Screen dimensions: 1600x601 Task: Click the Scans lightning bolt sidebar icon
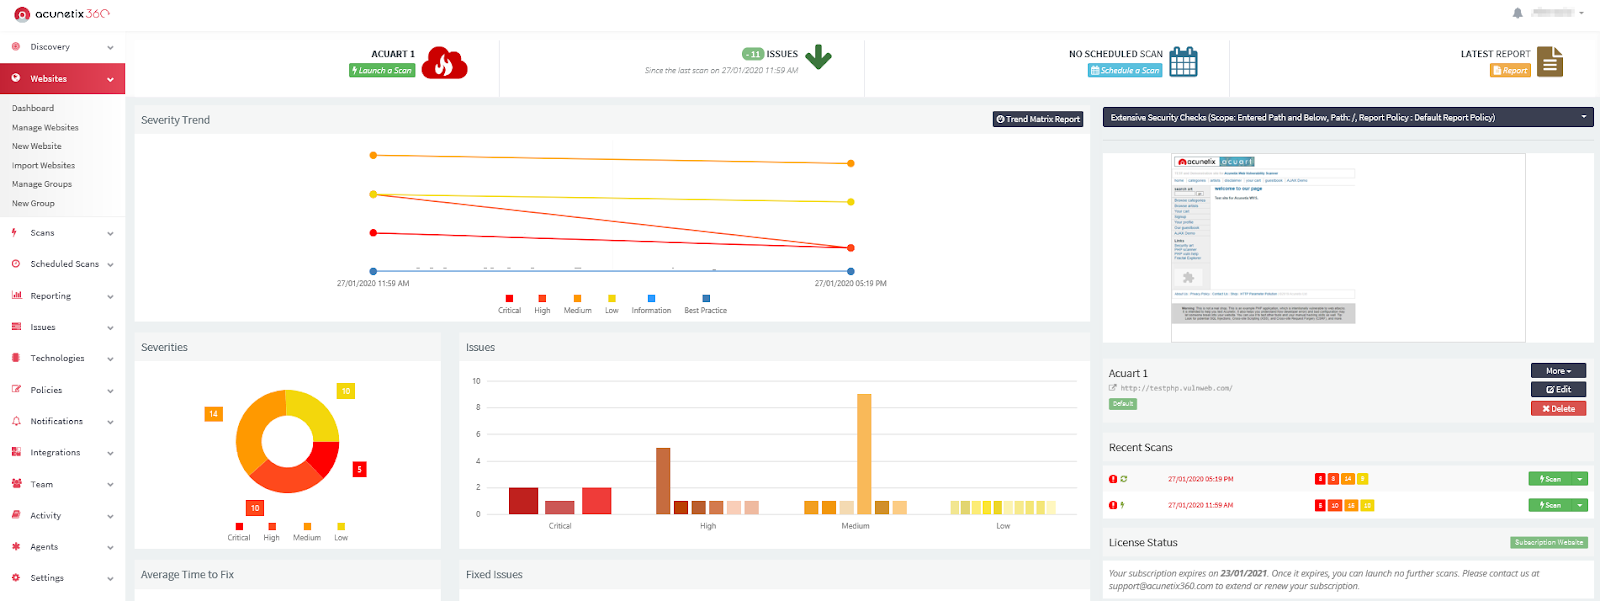[x=15, y=233]
